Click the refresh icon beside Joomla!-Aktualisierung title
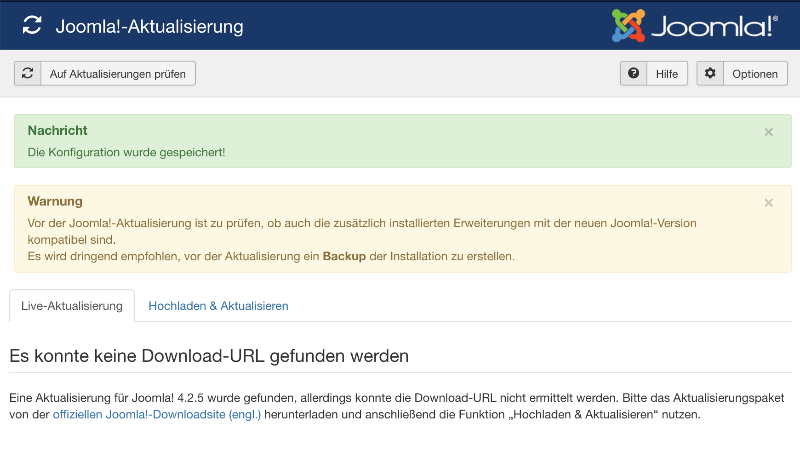The height and width of the screenshot is (449, 800). coord(32,26)
